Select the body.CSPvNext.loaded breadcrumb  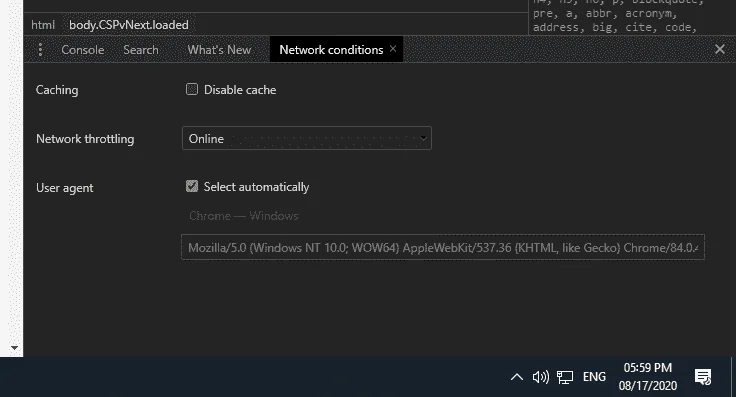129,25
